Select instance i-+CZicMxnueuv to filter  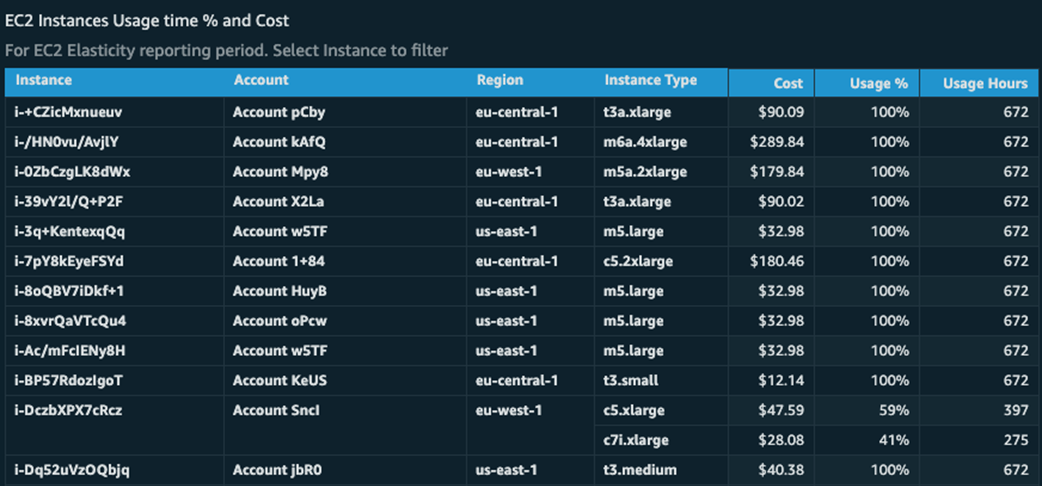[x=69, y=112]
